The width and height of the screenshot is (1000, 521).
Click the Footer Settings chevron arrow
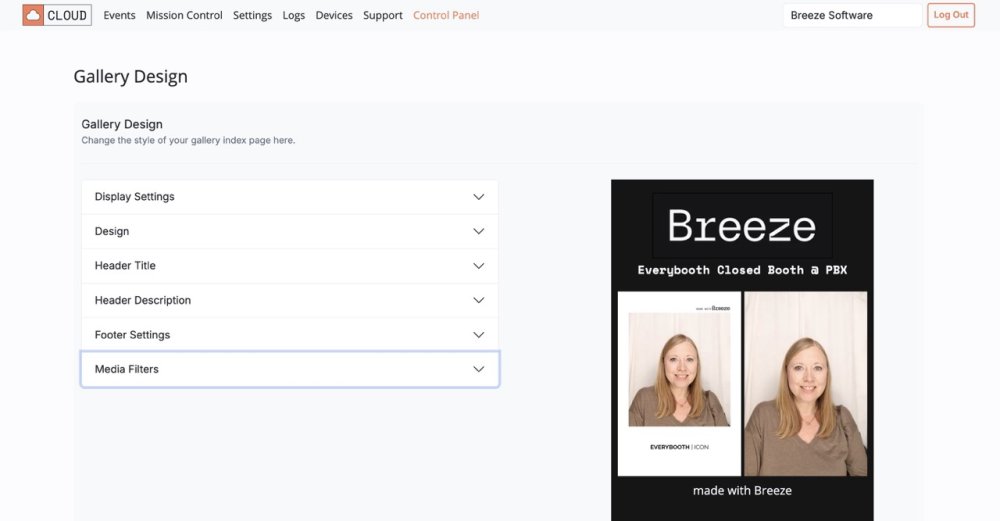(478, 335)
